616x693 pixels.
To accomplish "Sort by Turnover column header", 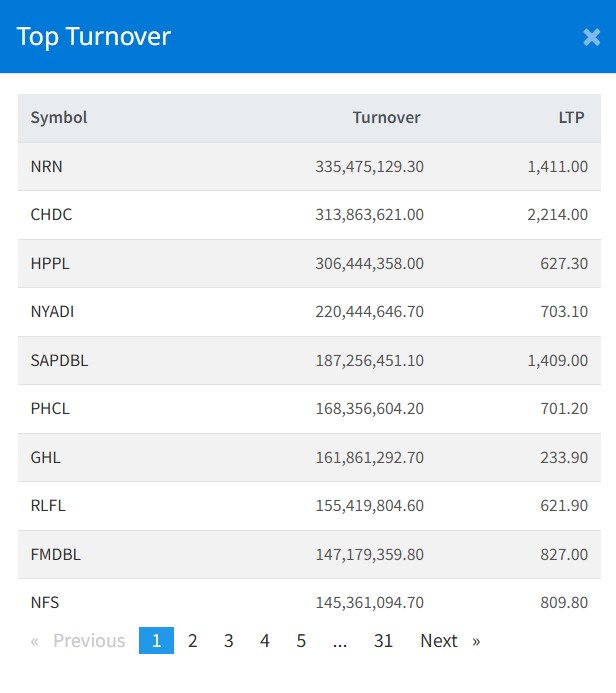I will coord(386,118).
